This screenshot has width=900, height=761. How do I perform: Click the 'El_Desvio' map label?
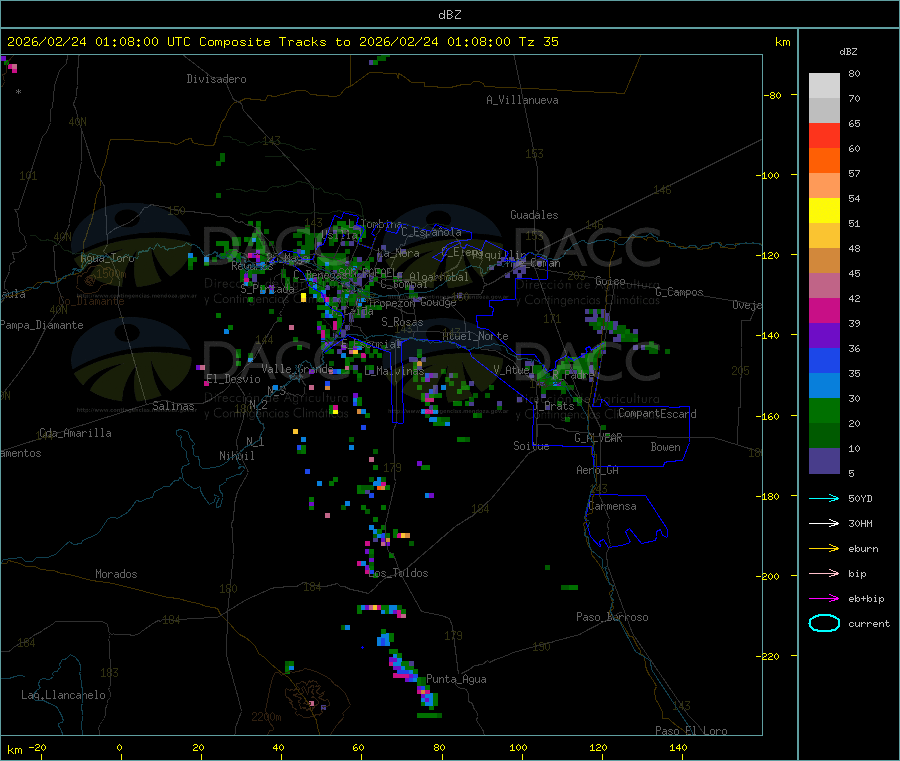pos(234,379)
